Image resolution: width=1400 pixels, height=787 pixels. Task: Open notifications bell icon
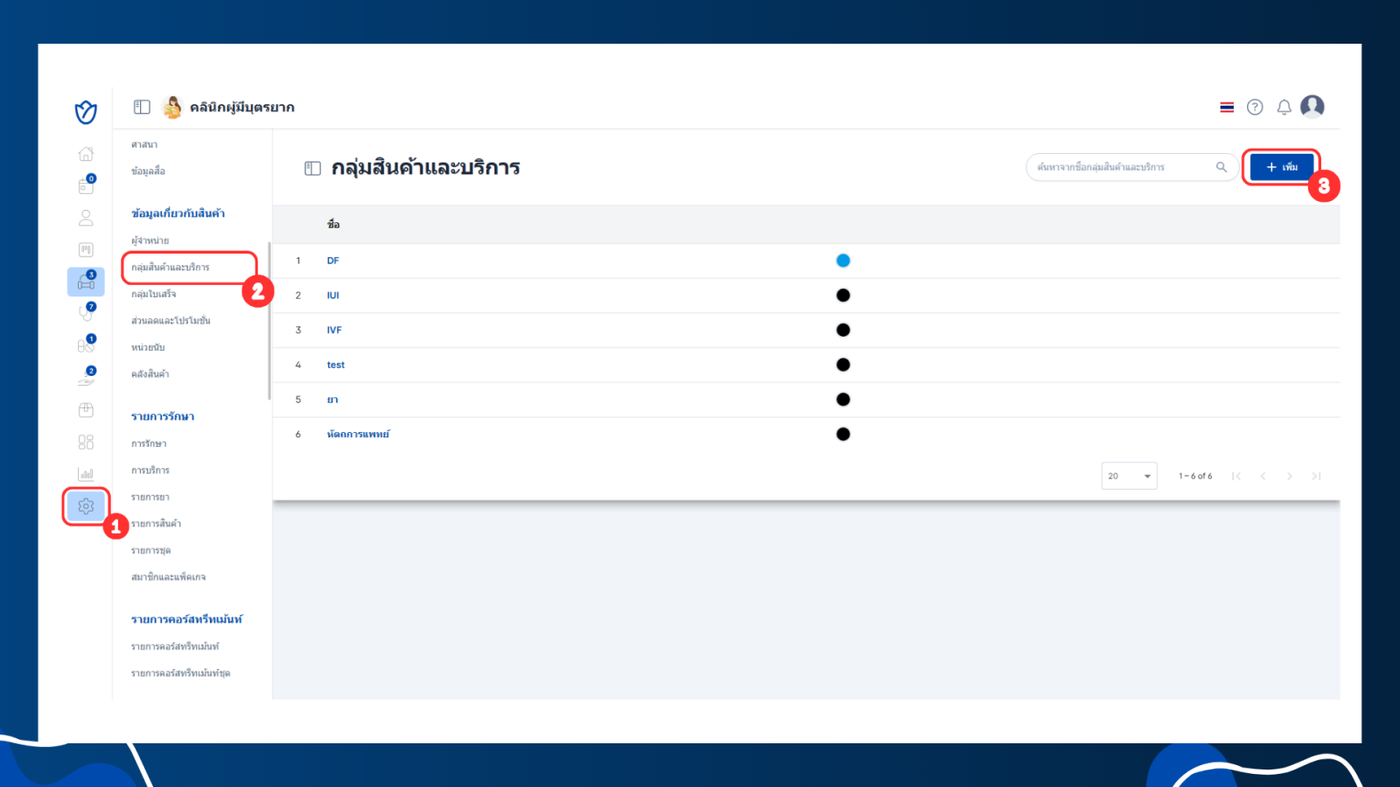1284,107
